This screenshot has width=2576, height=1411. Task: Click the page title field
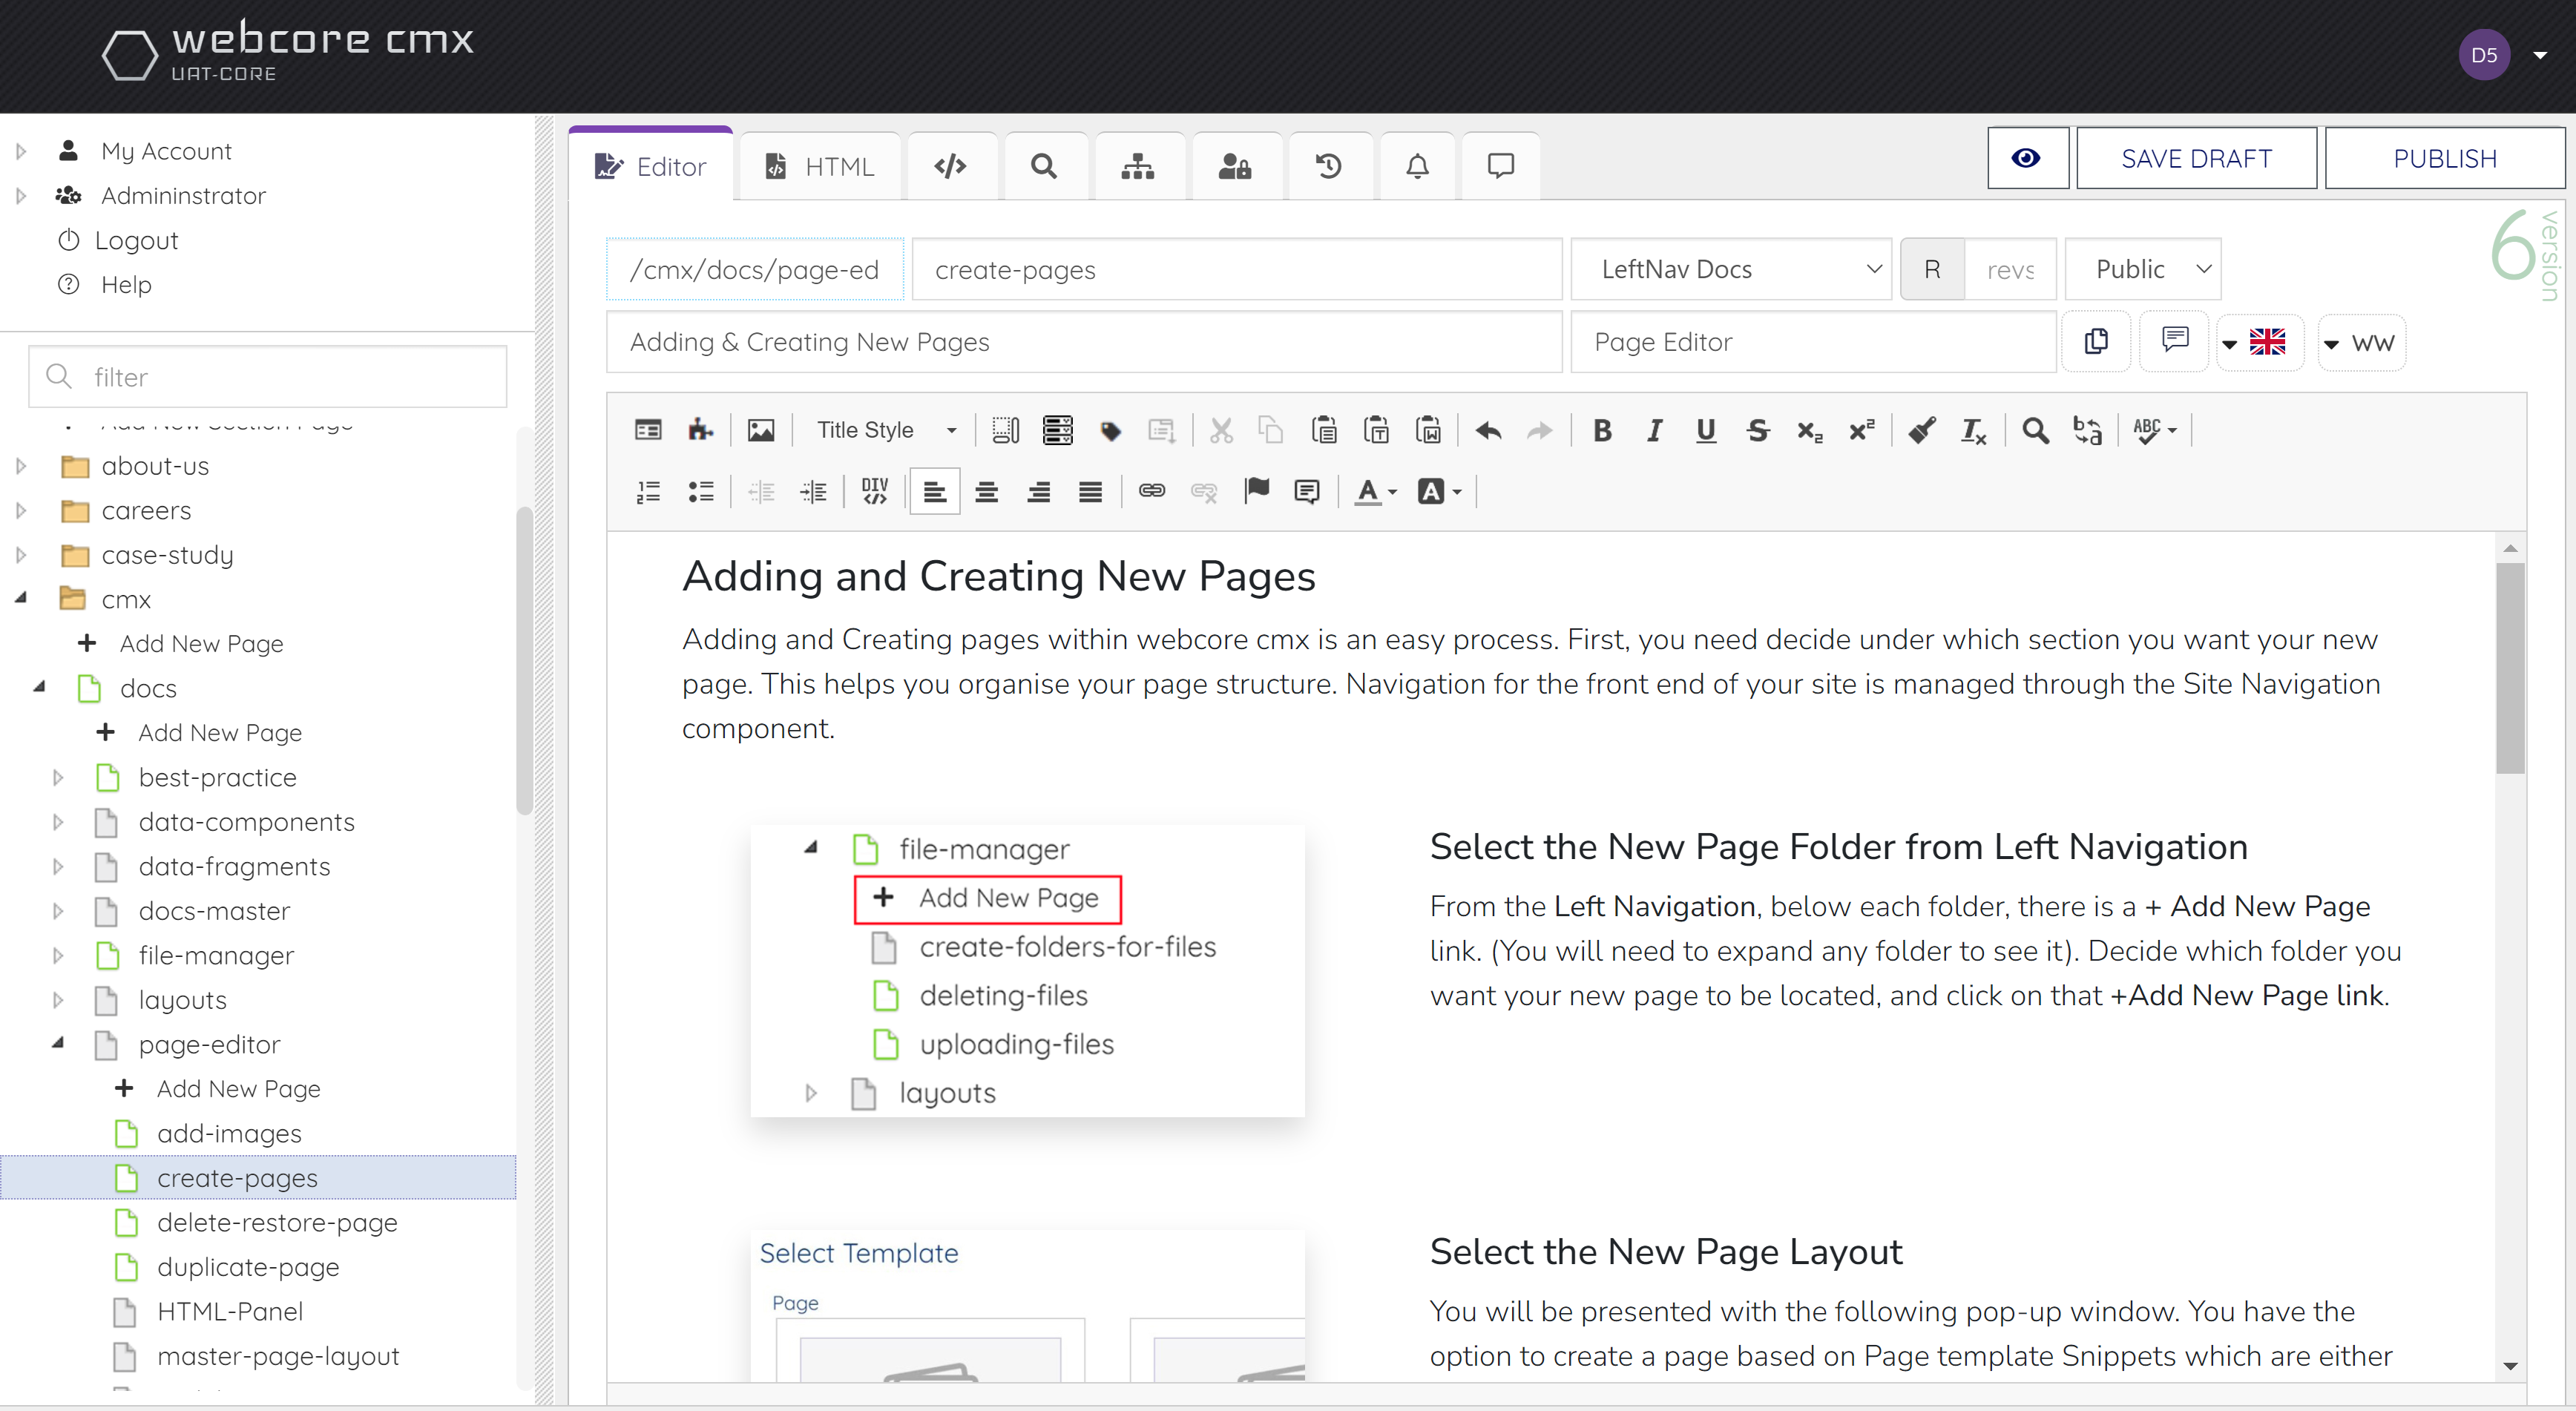click(x=1083, y=342)
